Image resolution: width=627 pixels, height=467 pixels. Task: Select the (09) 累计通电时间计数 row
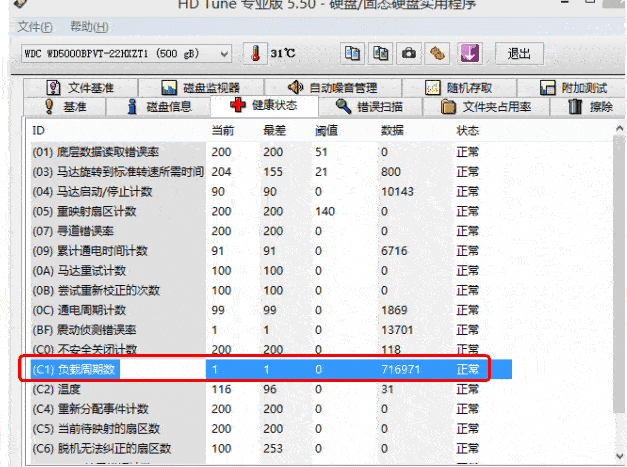pyautogui.click(x=271, y=251)
